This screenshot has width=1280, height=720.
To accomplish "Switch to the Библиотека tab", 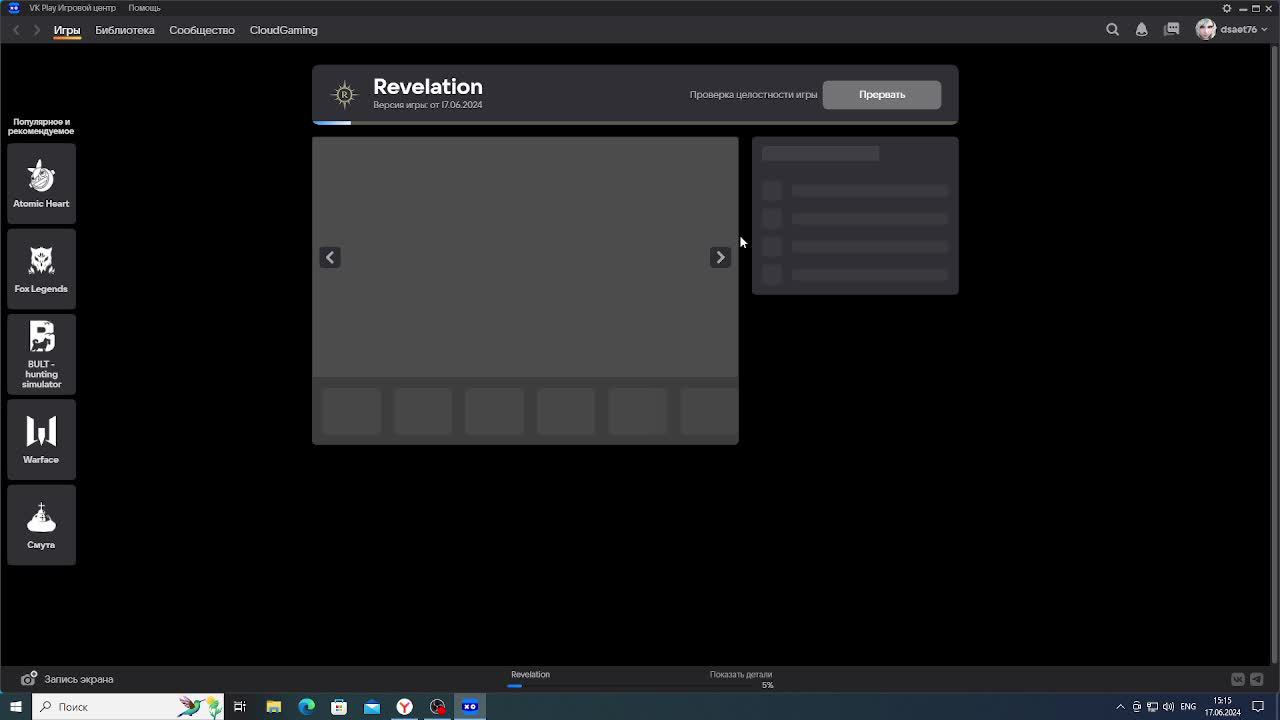I will [125, 30].
